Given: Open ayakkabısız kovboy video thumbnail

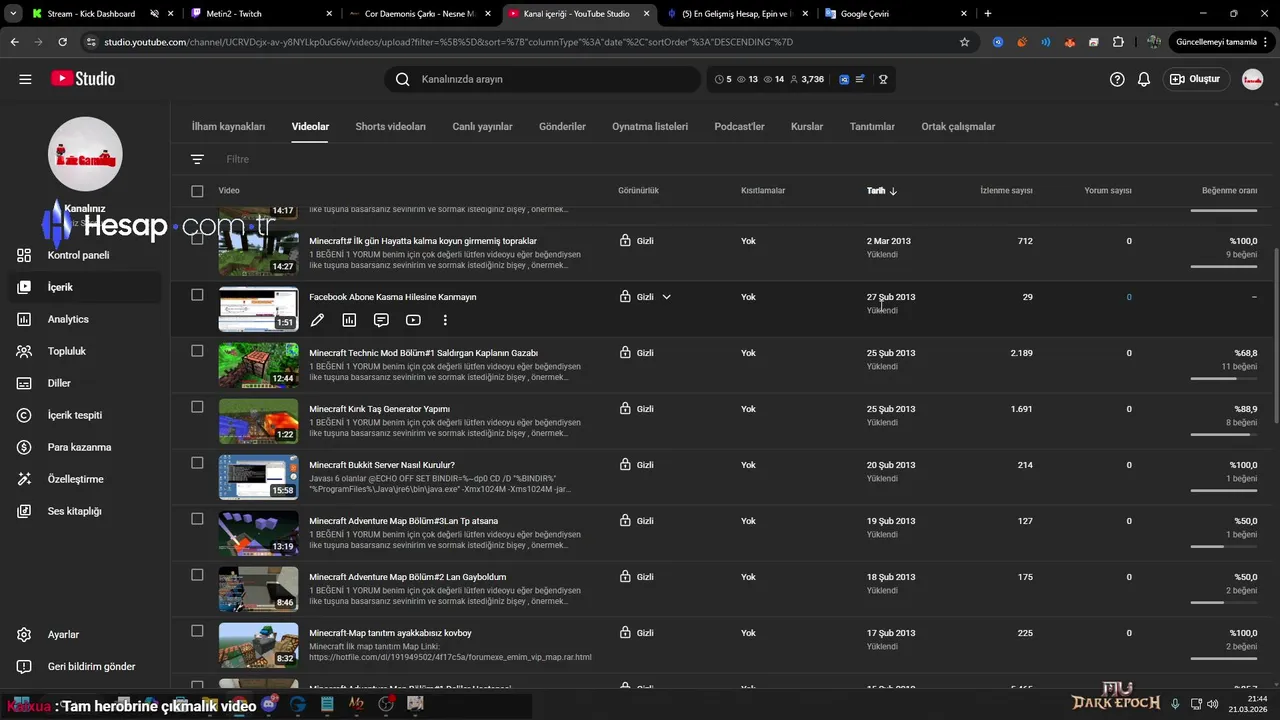Looking at the screenshot, I should click(259, 645).
